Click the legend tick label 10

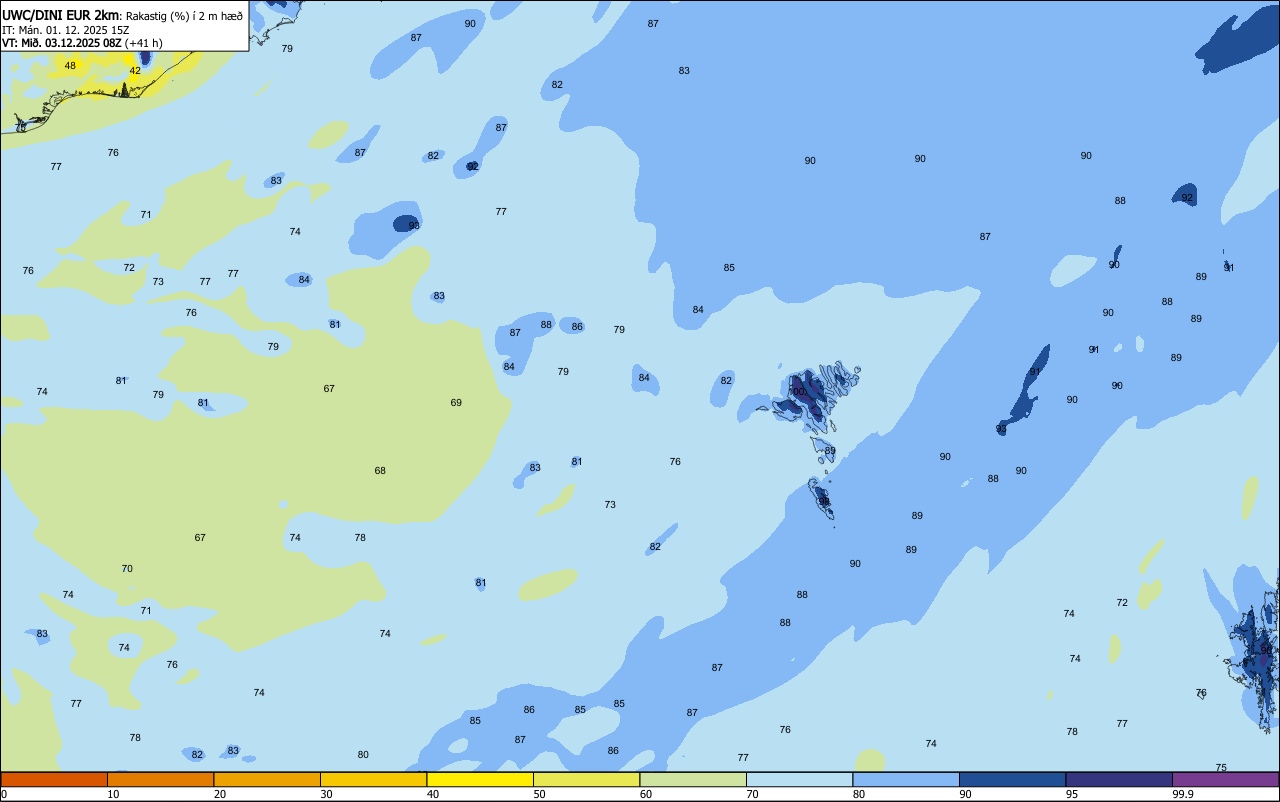coord(113,794)
